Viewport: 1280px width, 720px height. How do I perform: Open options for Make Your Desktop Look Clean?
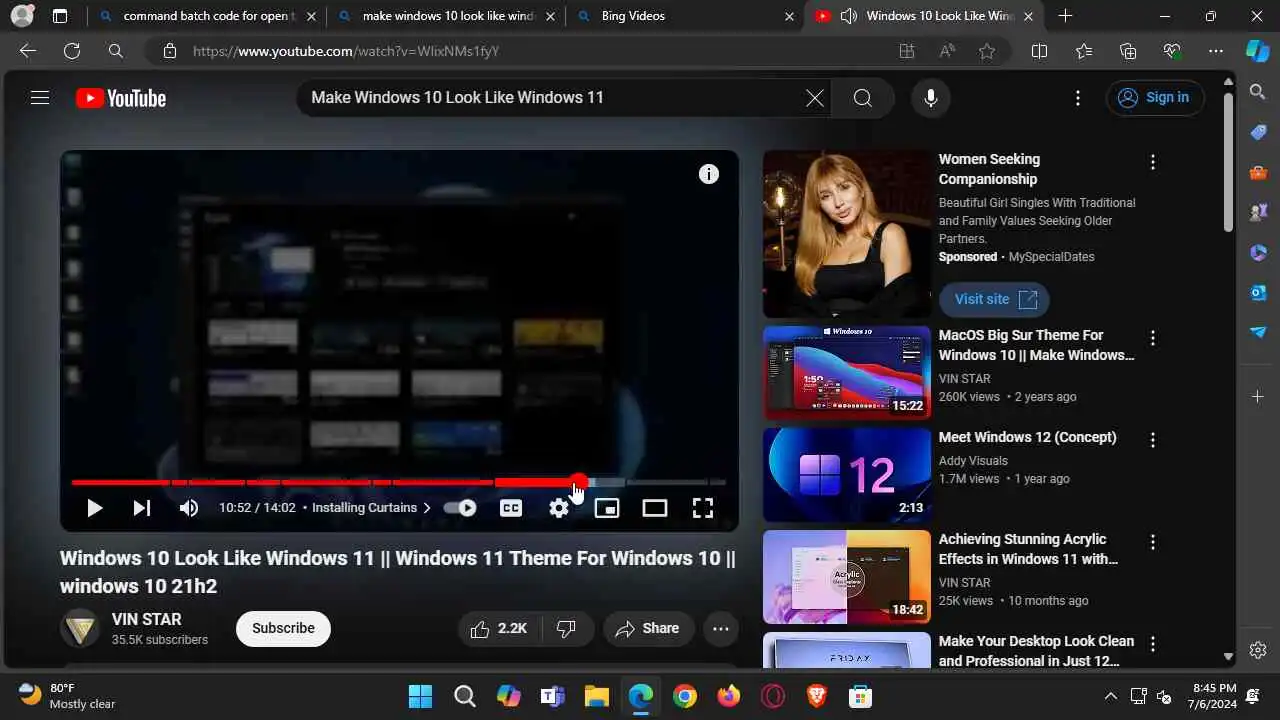pos(1153,644)
